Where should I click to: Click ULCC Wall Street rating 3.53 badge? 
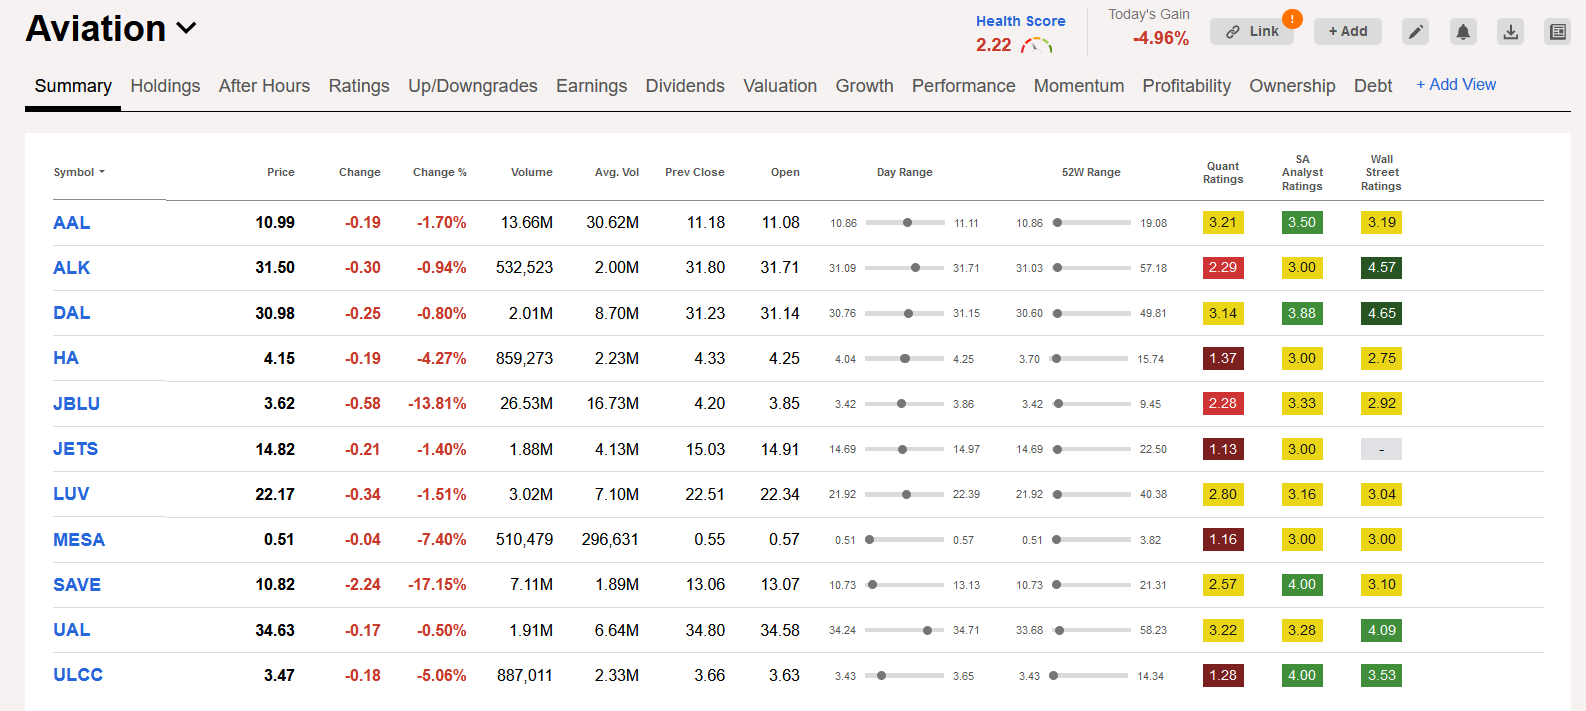pyautogui.click(x=1381, y=675)
